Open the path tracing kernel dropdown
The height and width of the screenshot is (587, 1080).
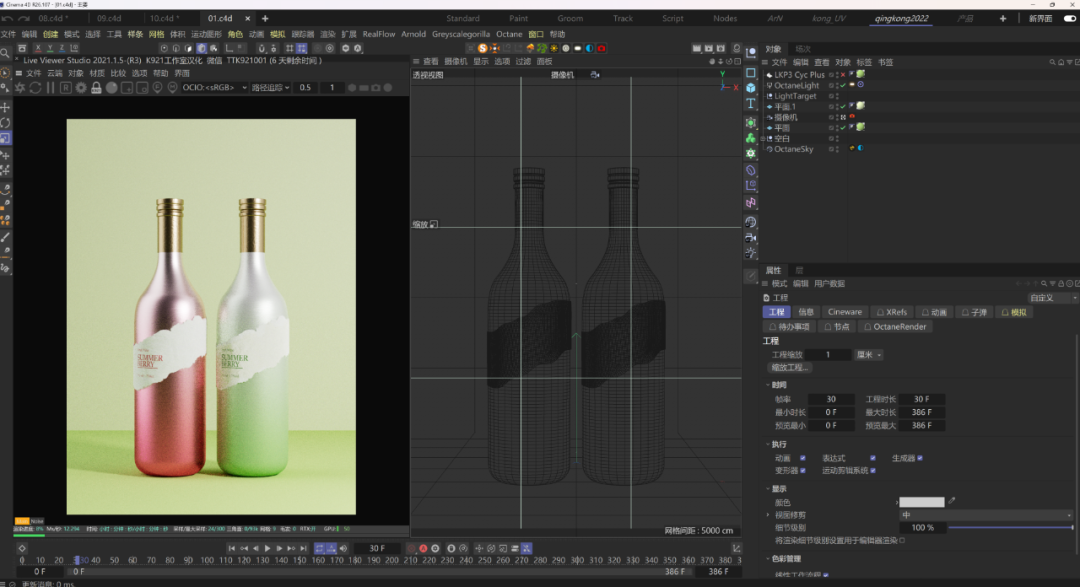click(x=270, y=87)
